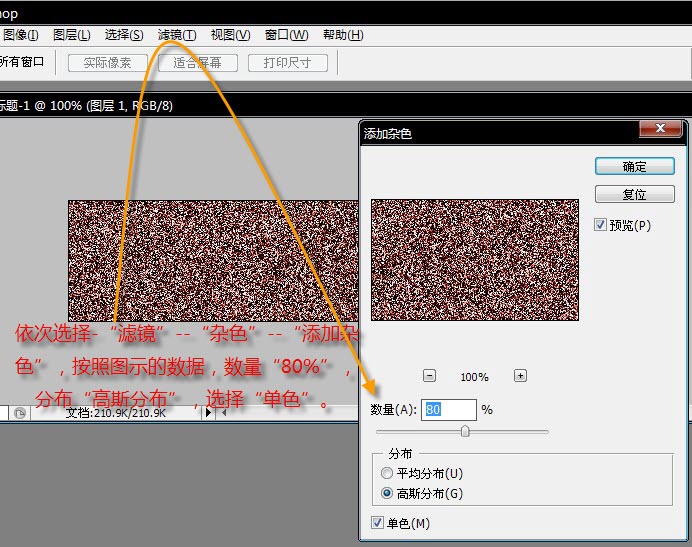Click the 100% preview zoom text
The width and height of the screenshot is (692, 547).
[x=474, y=377]
